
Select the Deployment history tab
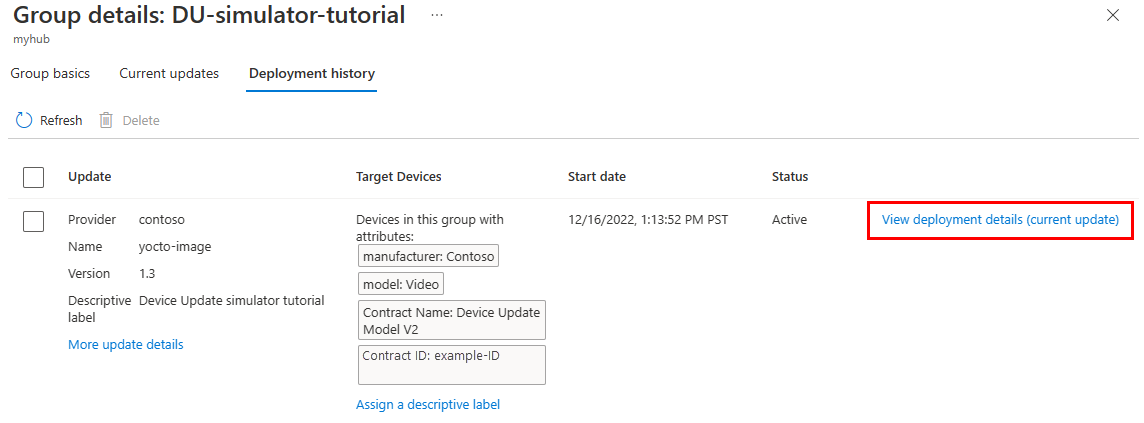click(x=312, y=74)
